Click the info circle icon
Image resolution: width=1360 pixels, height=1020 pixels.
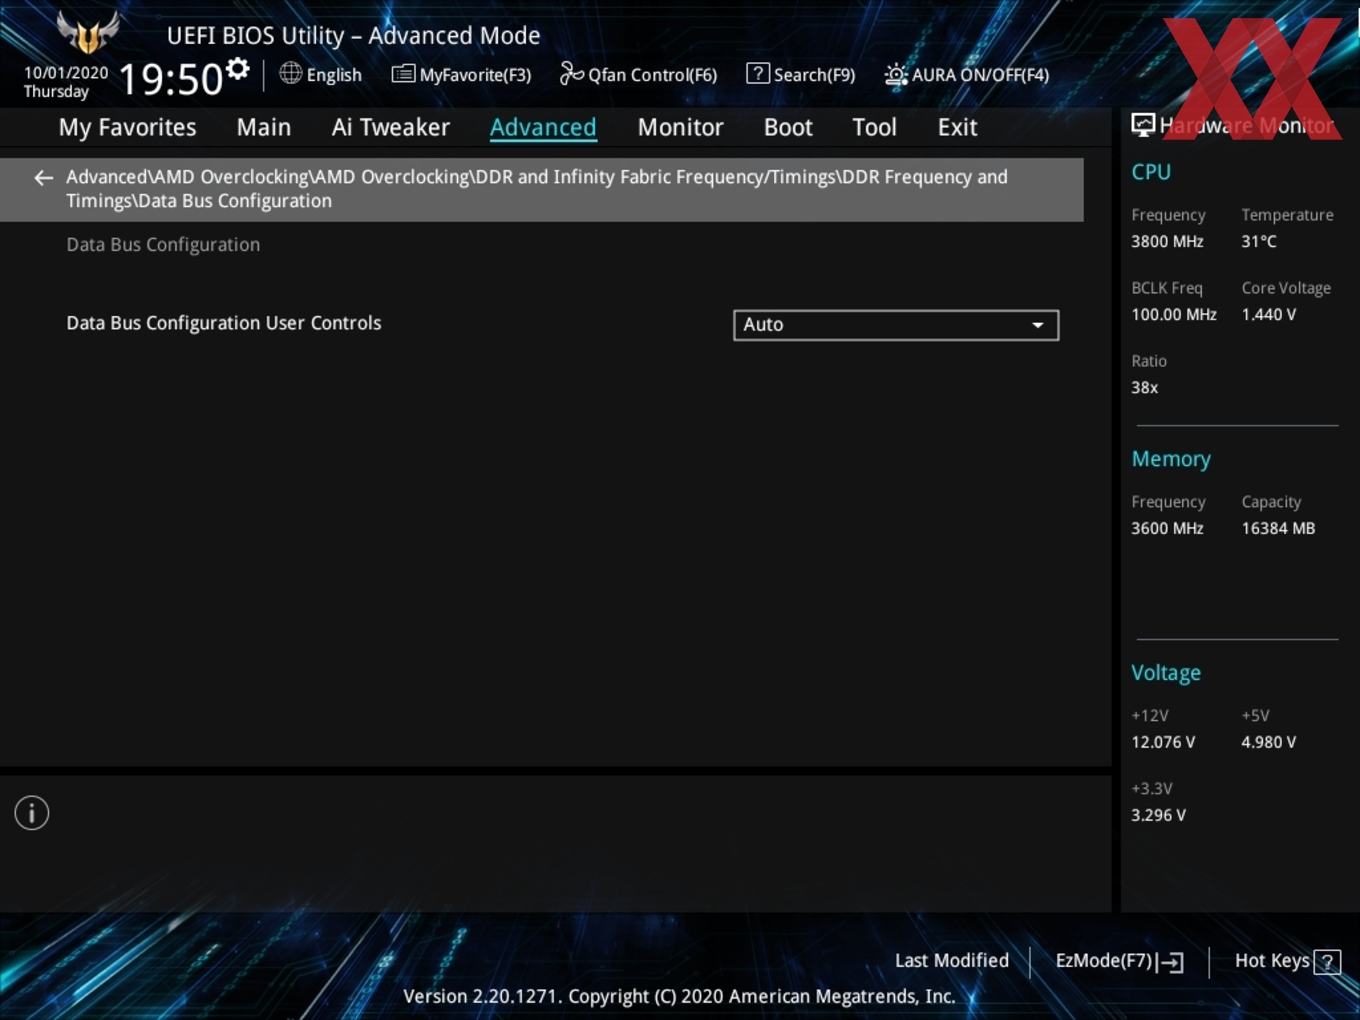coord(32,813)
